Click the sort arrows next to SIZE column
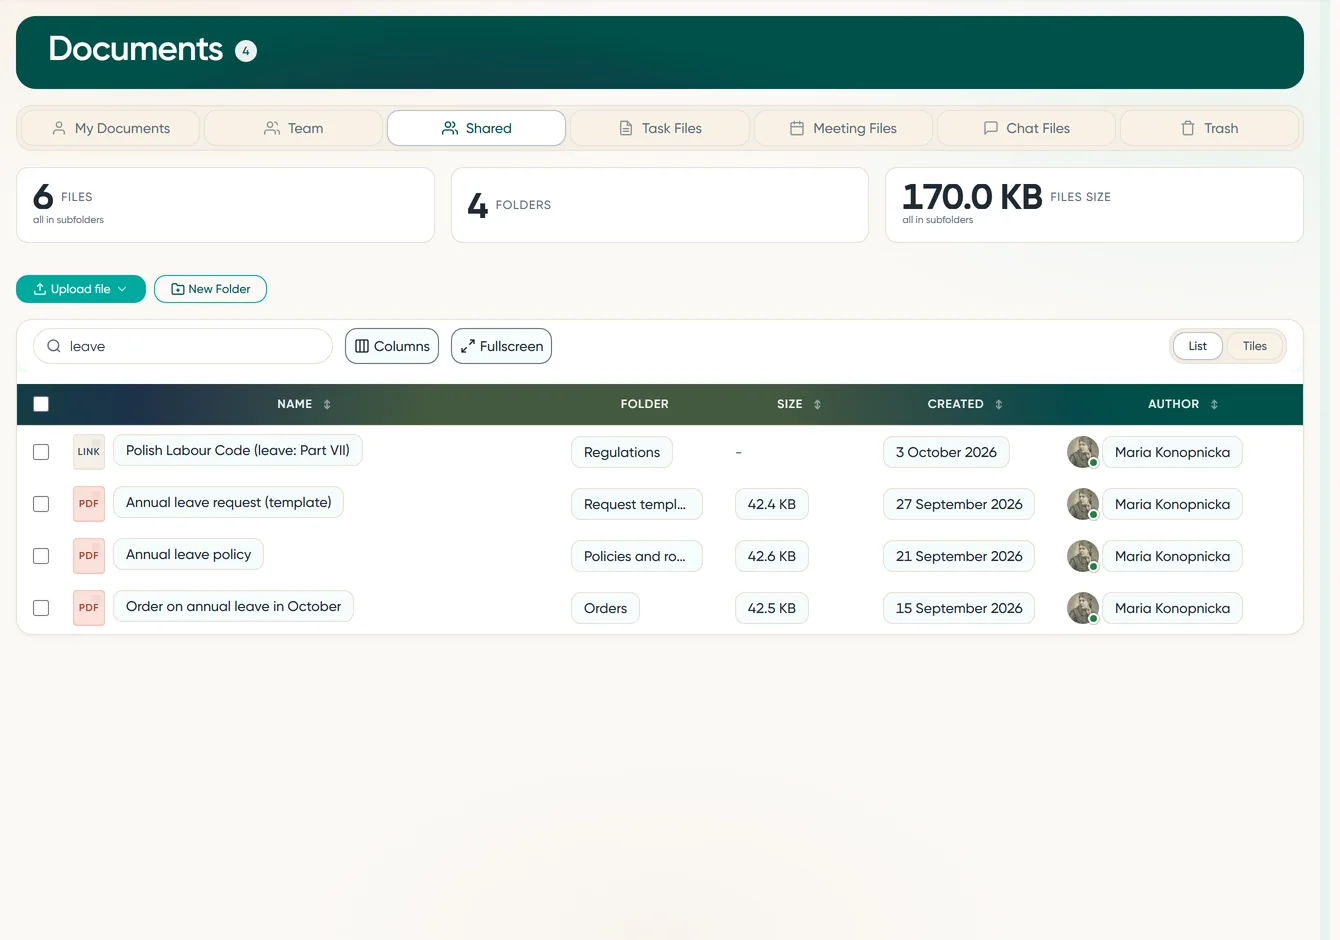This screenshot has width=1340, height=940. pyautogui.click(x=817, y=405)
